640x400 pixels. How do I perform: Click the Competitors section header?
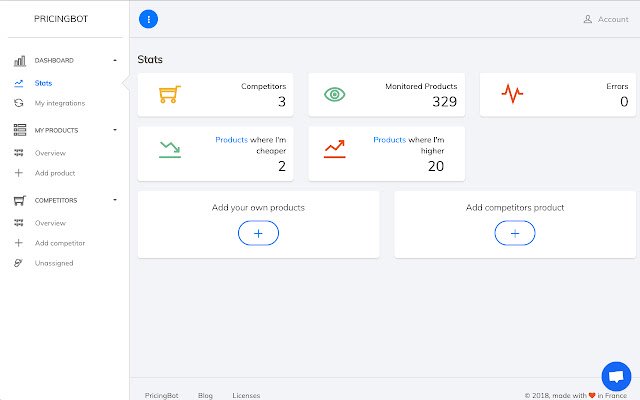[x=56, y=200]
